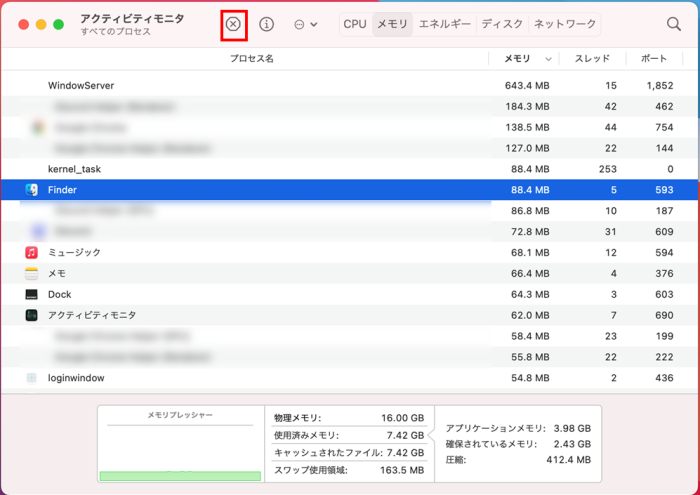
Task: Click the Dock process icon
Action: tap(32, 295)
